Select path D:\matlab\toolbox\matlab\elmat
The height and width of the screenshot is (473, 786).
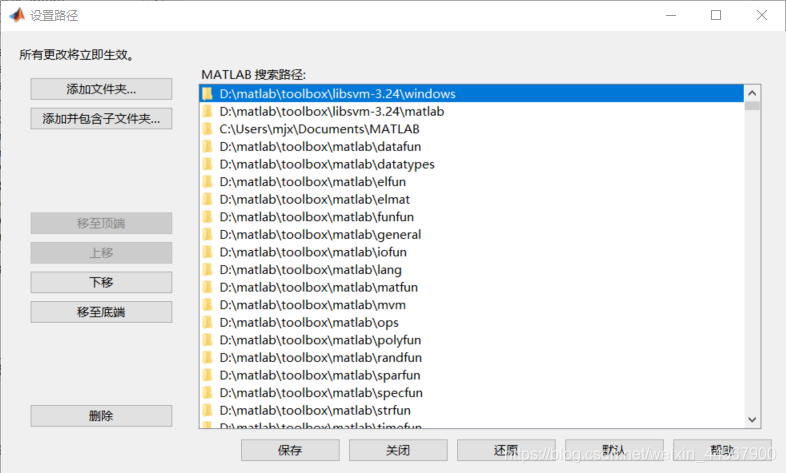point(472,199)
